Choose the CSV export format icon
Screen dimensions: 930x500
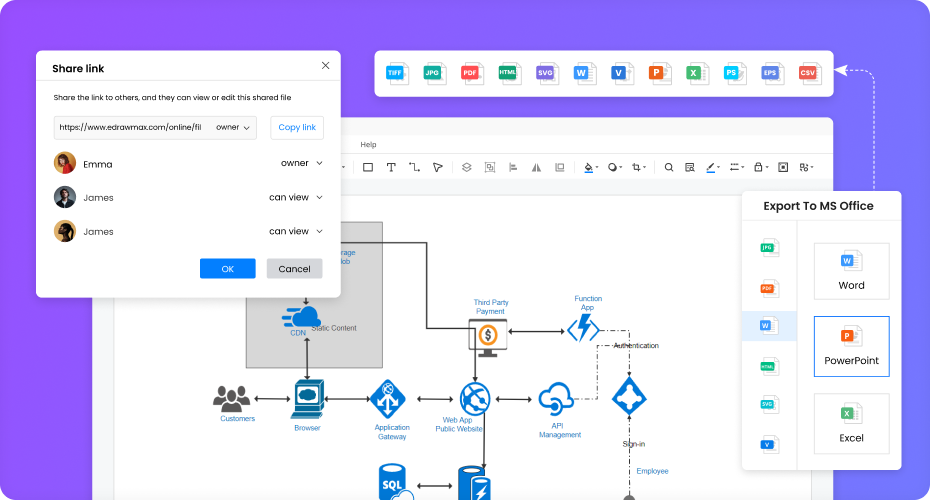(808, 73)
